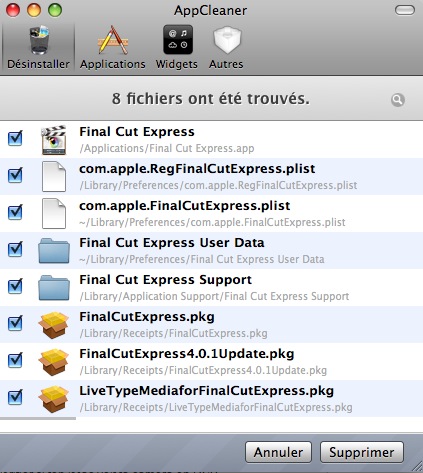The width and height of the screenshot is (423, 473).
Task: Deselect LiveTypeMediaforFinalCutExpress.pkg checkbox
Action: click(x=15, y=397)
